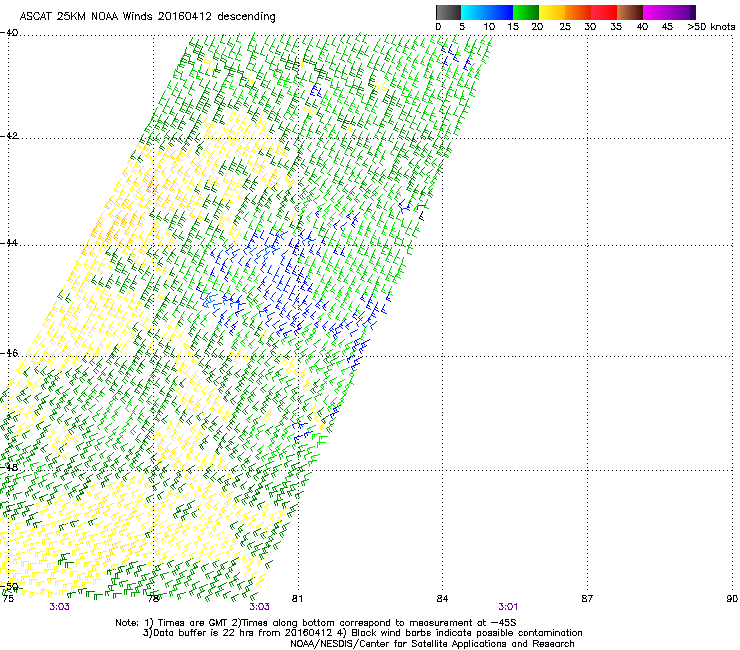The image size is (740, 650).
Task: Click the red 30-35 knots color swatch
Action: tap(604, 12)
